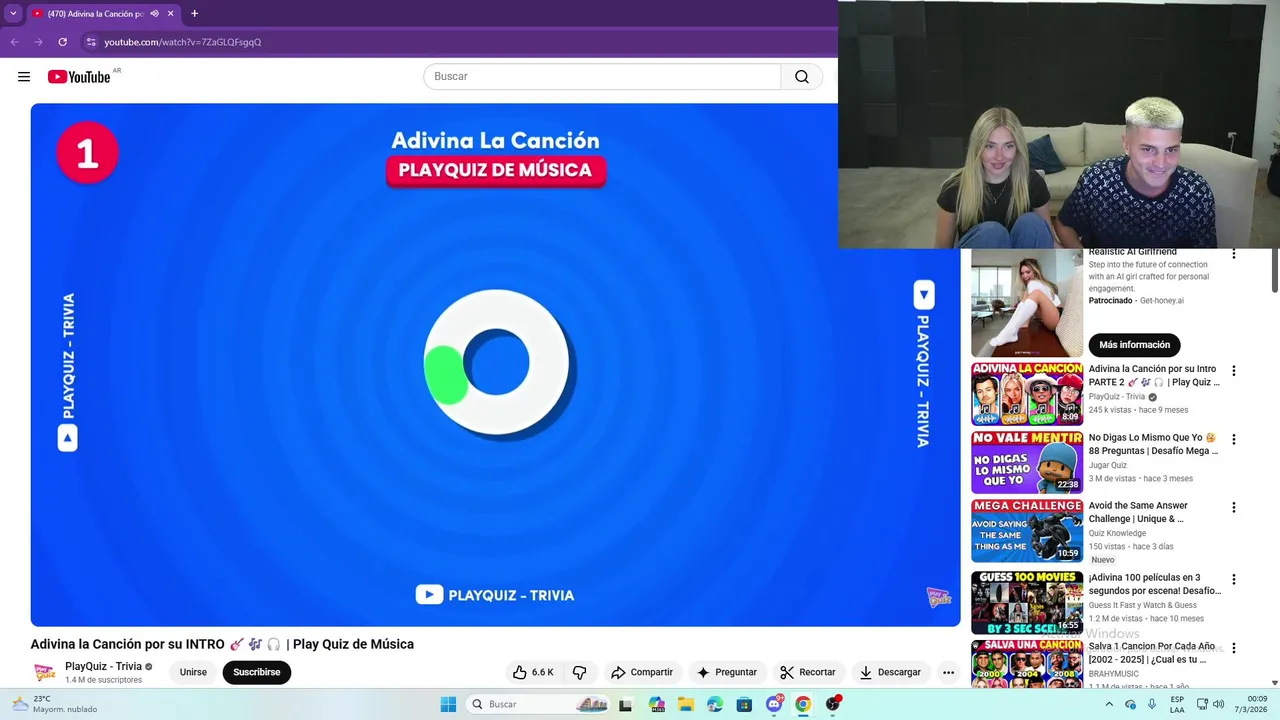
Task: Open Discord from the taskbar
Action: click(x=774, y=704)
